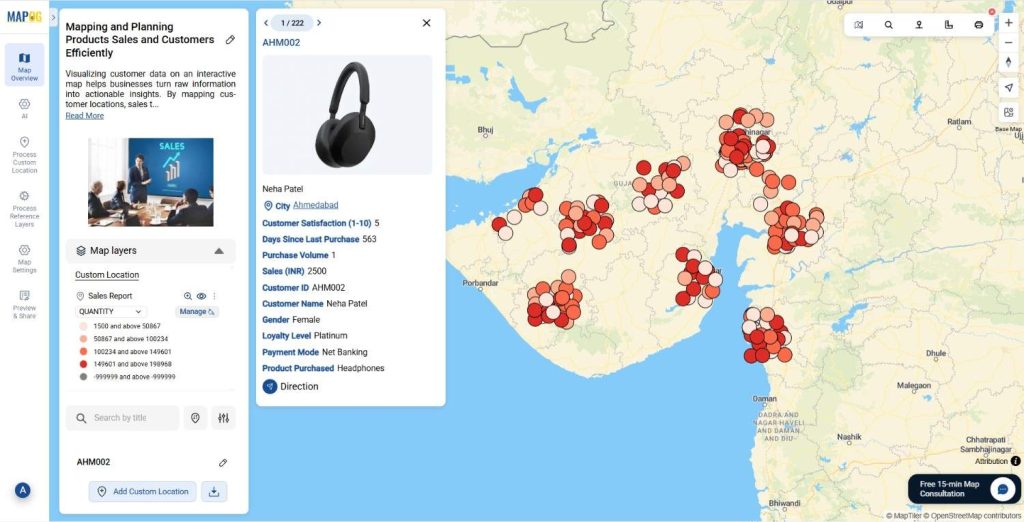Open map Attribution info icon

[x=1016, y=461]
